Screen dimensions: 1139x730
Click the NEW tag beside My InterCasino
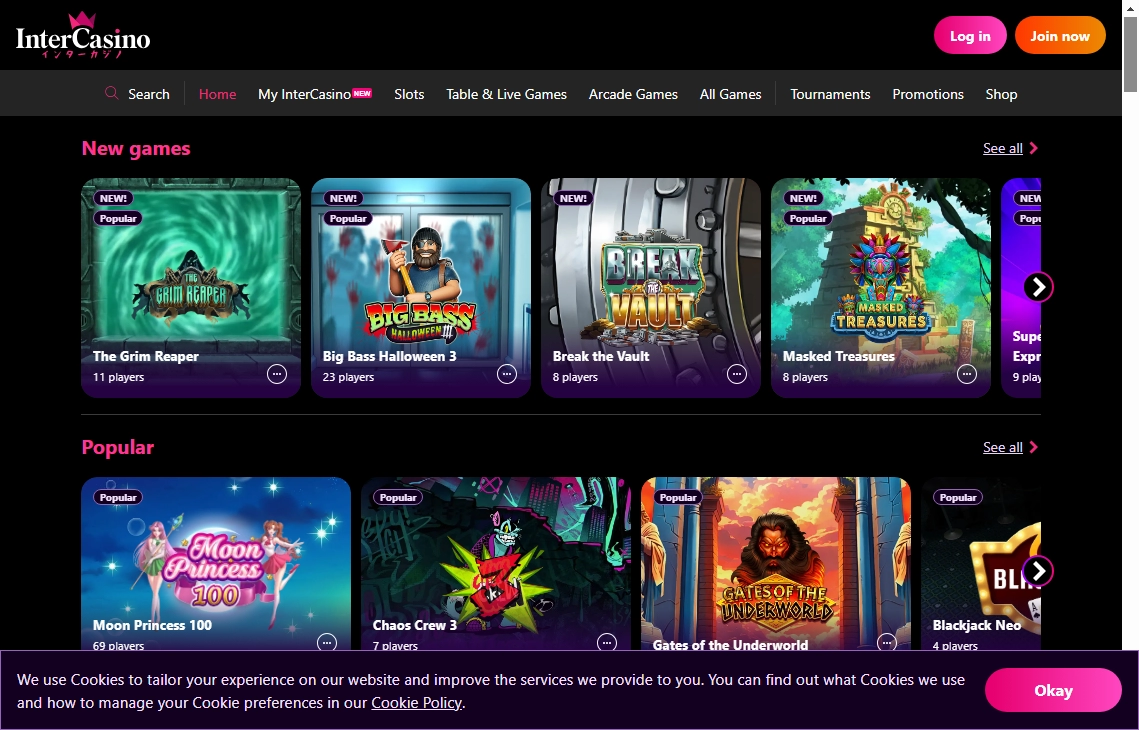pyautogui.click(x=362, y=93)
